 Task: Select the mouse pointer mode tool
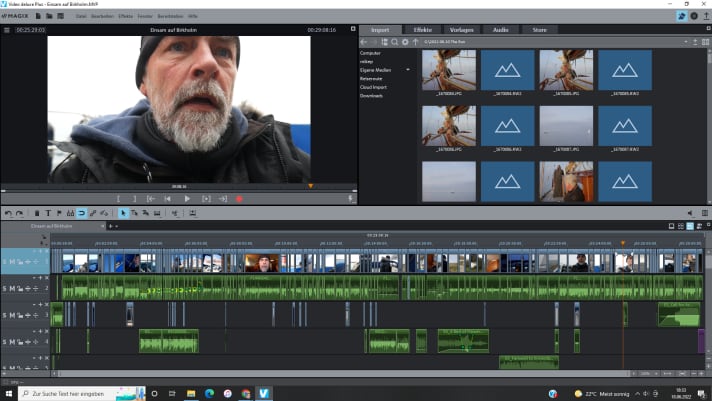pos(124,213)
